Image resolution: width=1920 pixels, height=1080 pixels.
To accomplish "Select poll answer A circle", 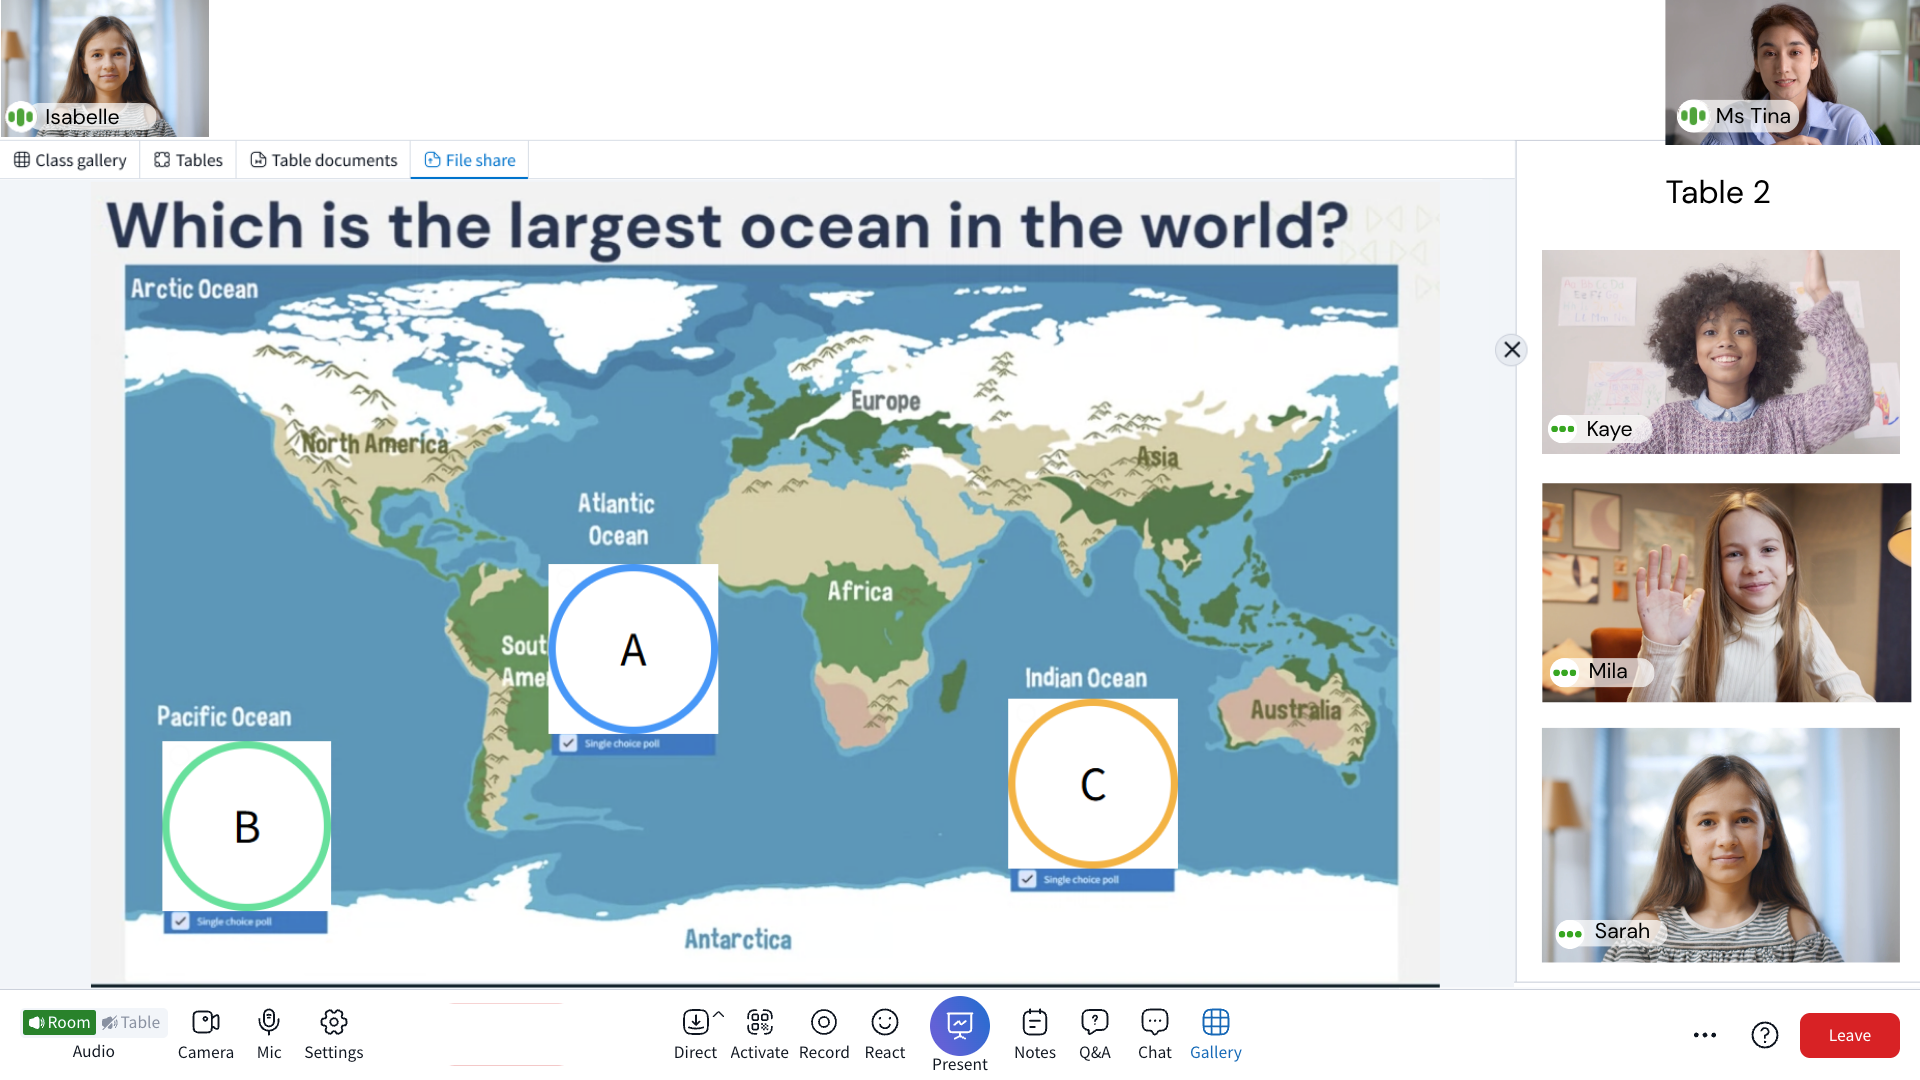I will 633,649.
